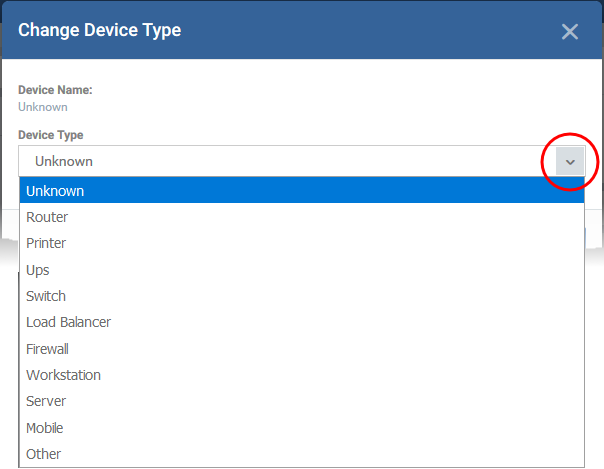Click the Device Type field label
This screenshot has width=604, height=469.
click(50, 135)
